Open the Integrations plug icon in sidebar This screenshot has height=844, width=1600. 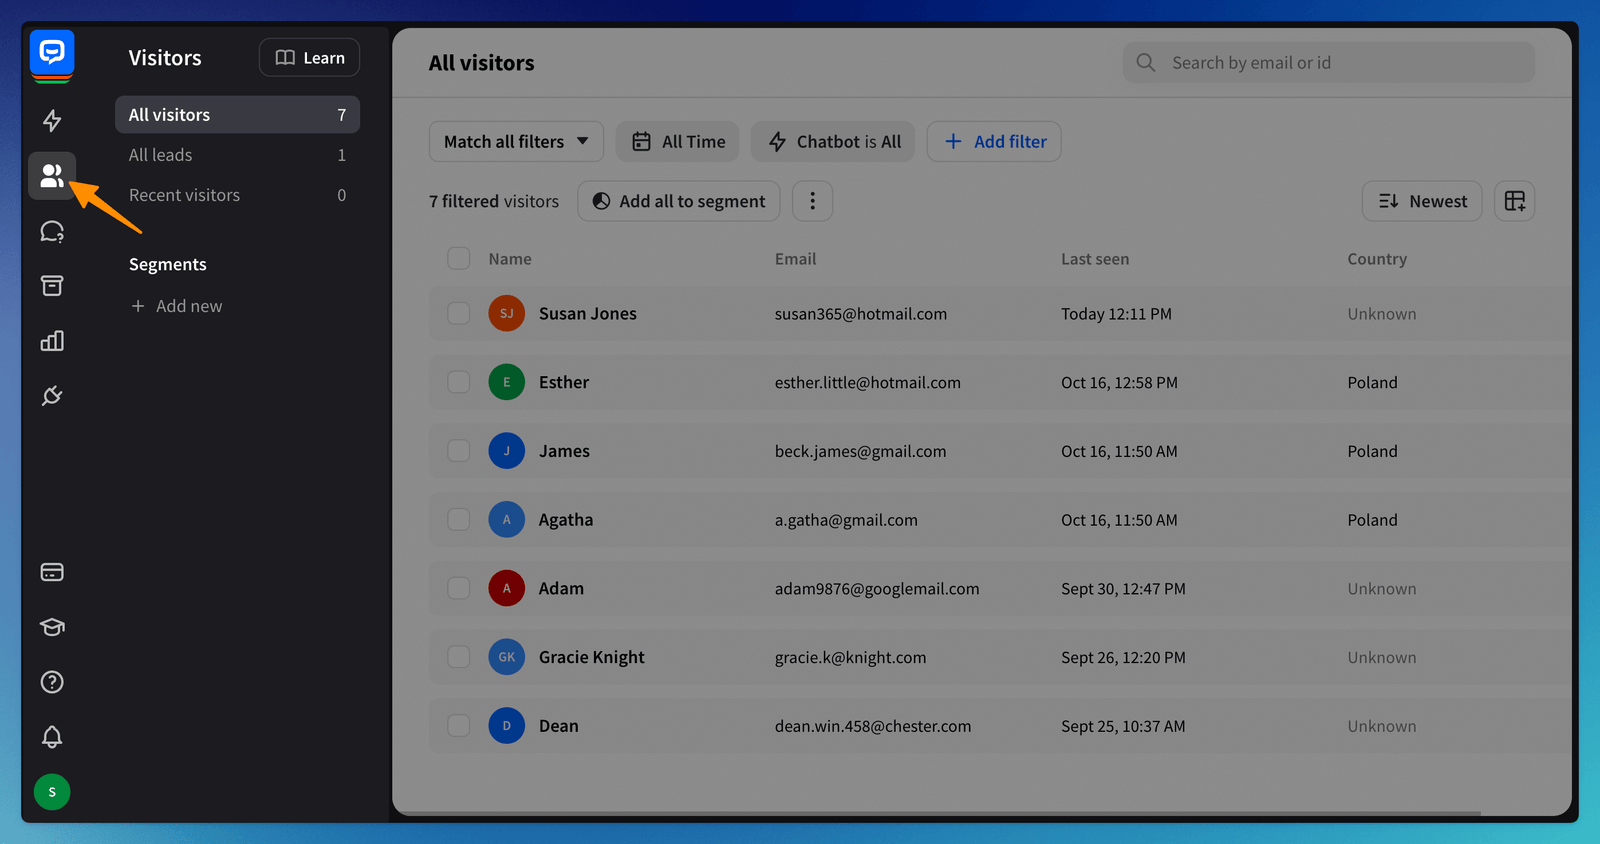(x=52, y=396)
